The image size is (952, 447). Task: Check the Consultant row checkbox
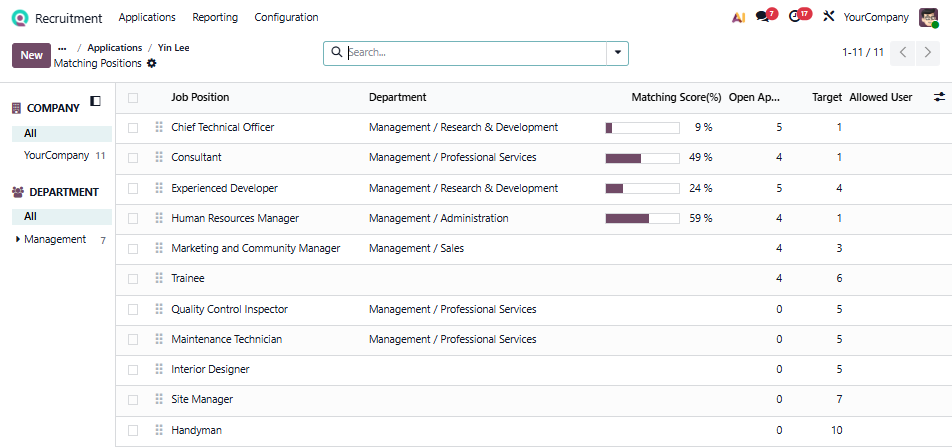coord(133,158)
